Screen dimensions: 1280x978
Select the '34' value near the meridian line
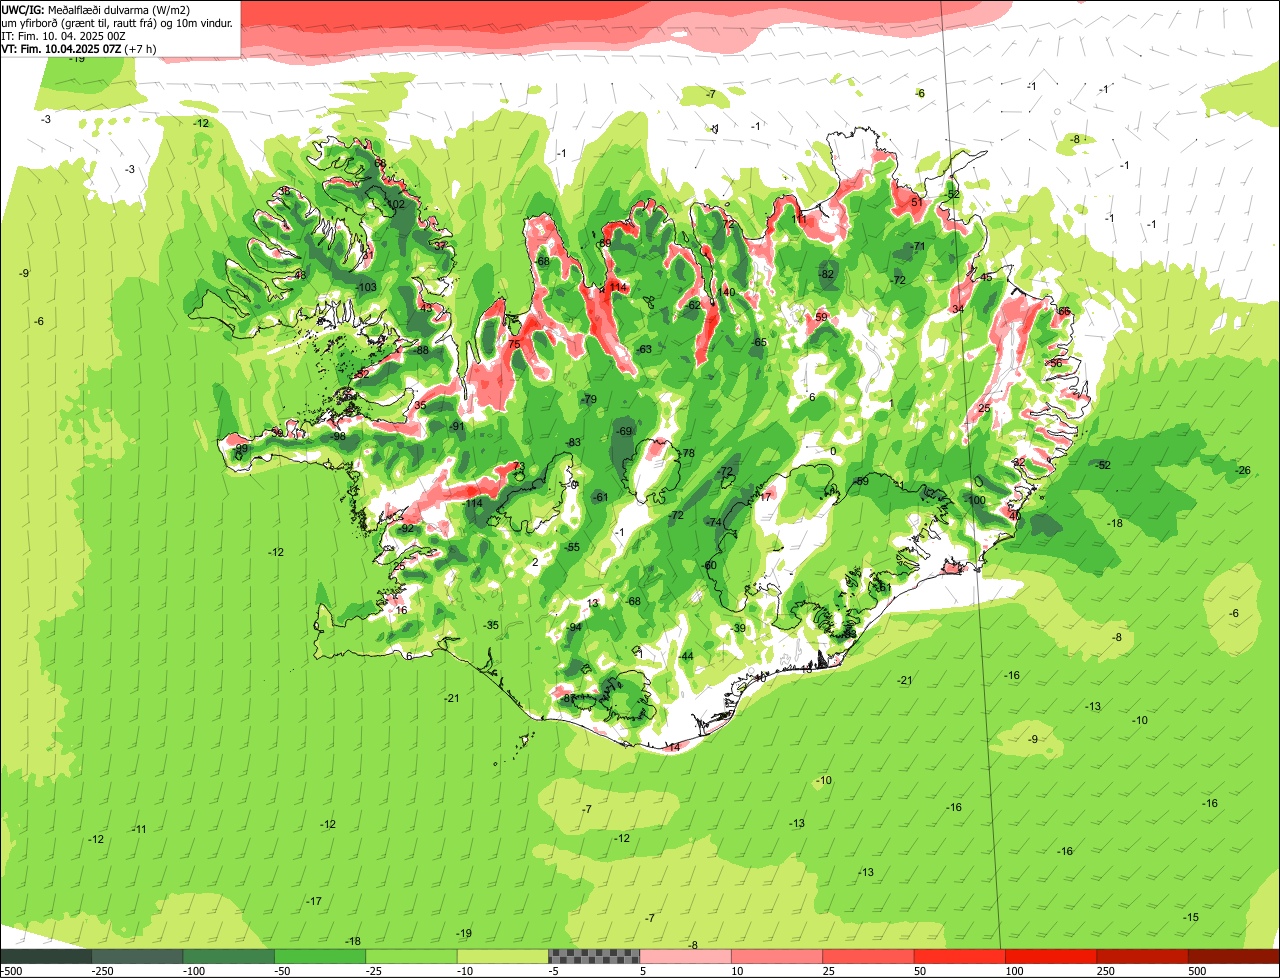958,309
